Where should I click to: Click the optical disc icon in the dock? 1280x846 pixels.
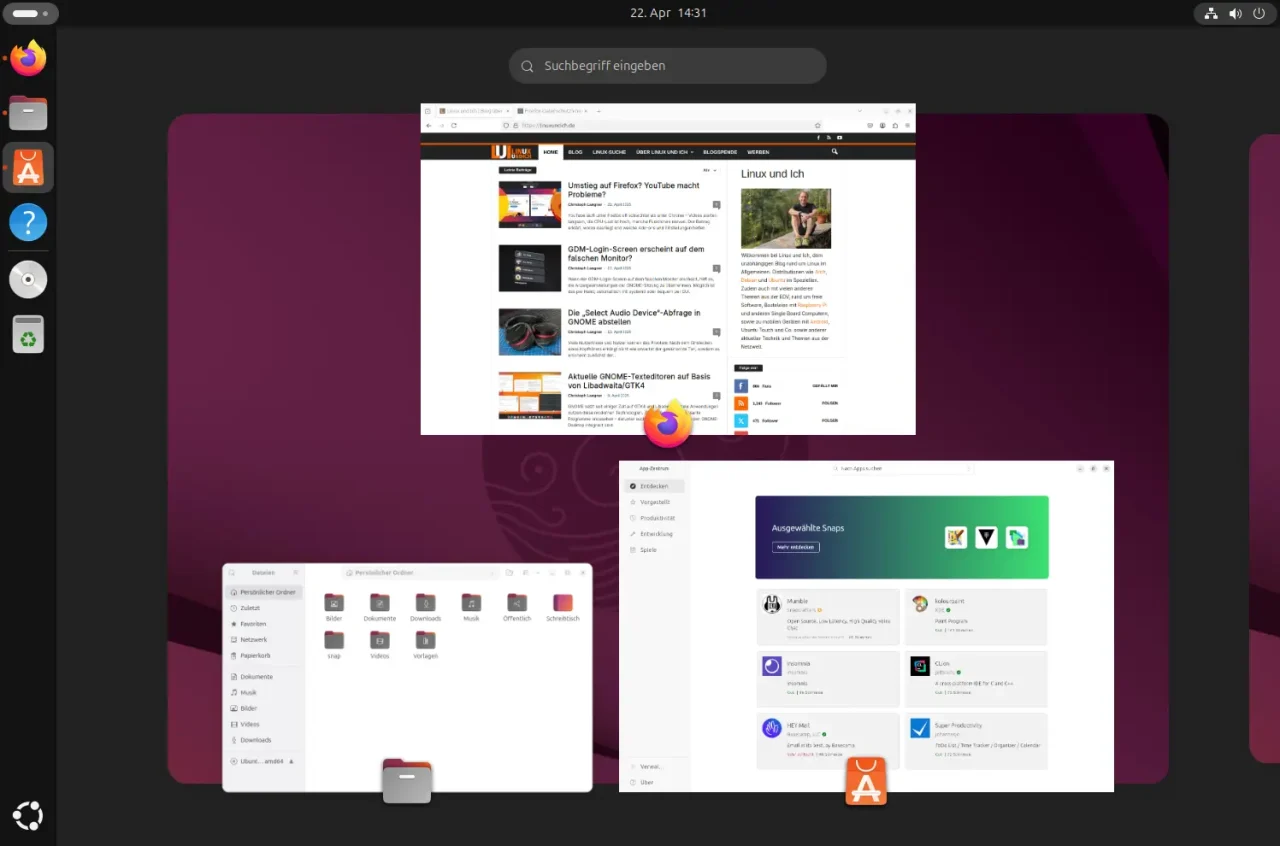[x=28, y=279]
